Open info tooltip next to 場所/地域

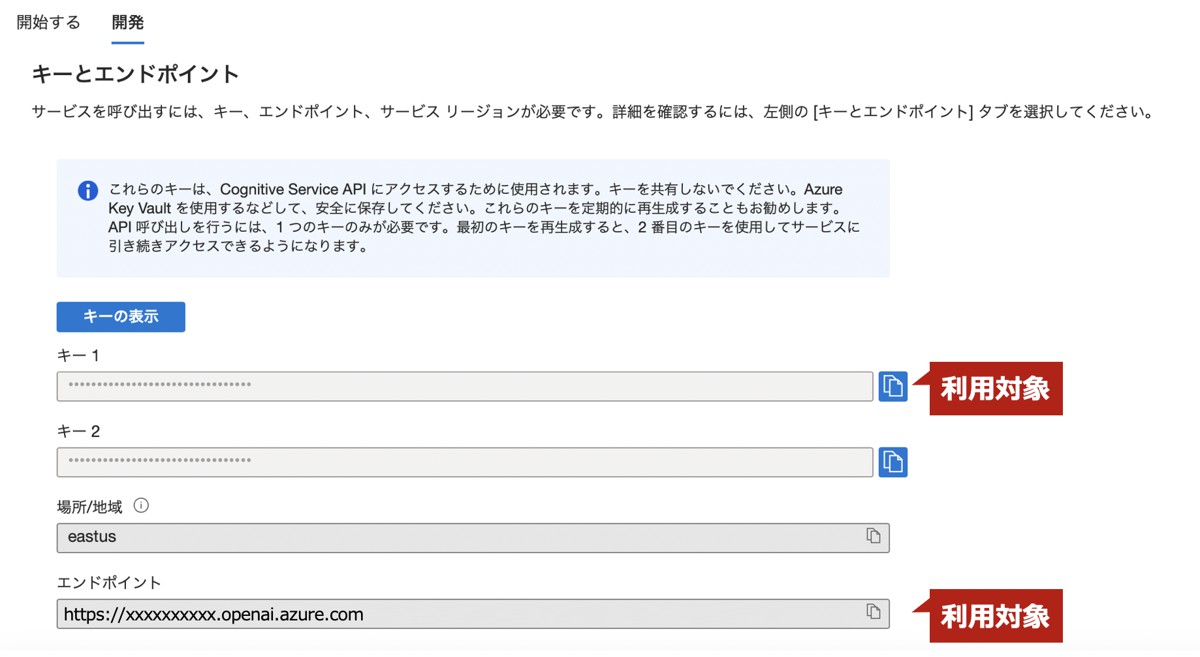coord(141,506)
